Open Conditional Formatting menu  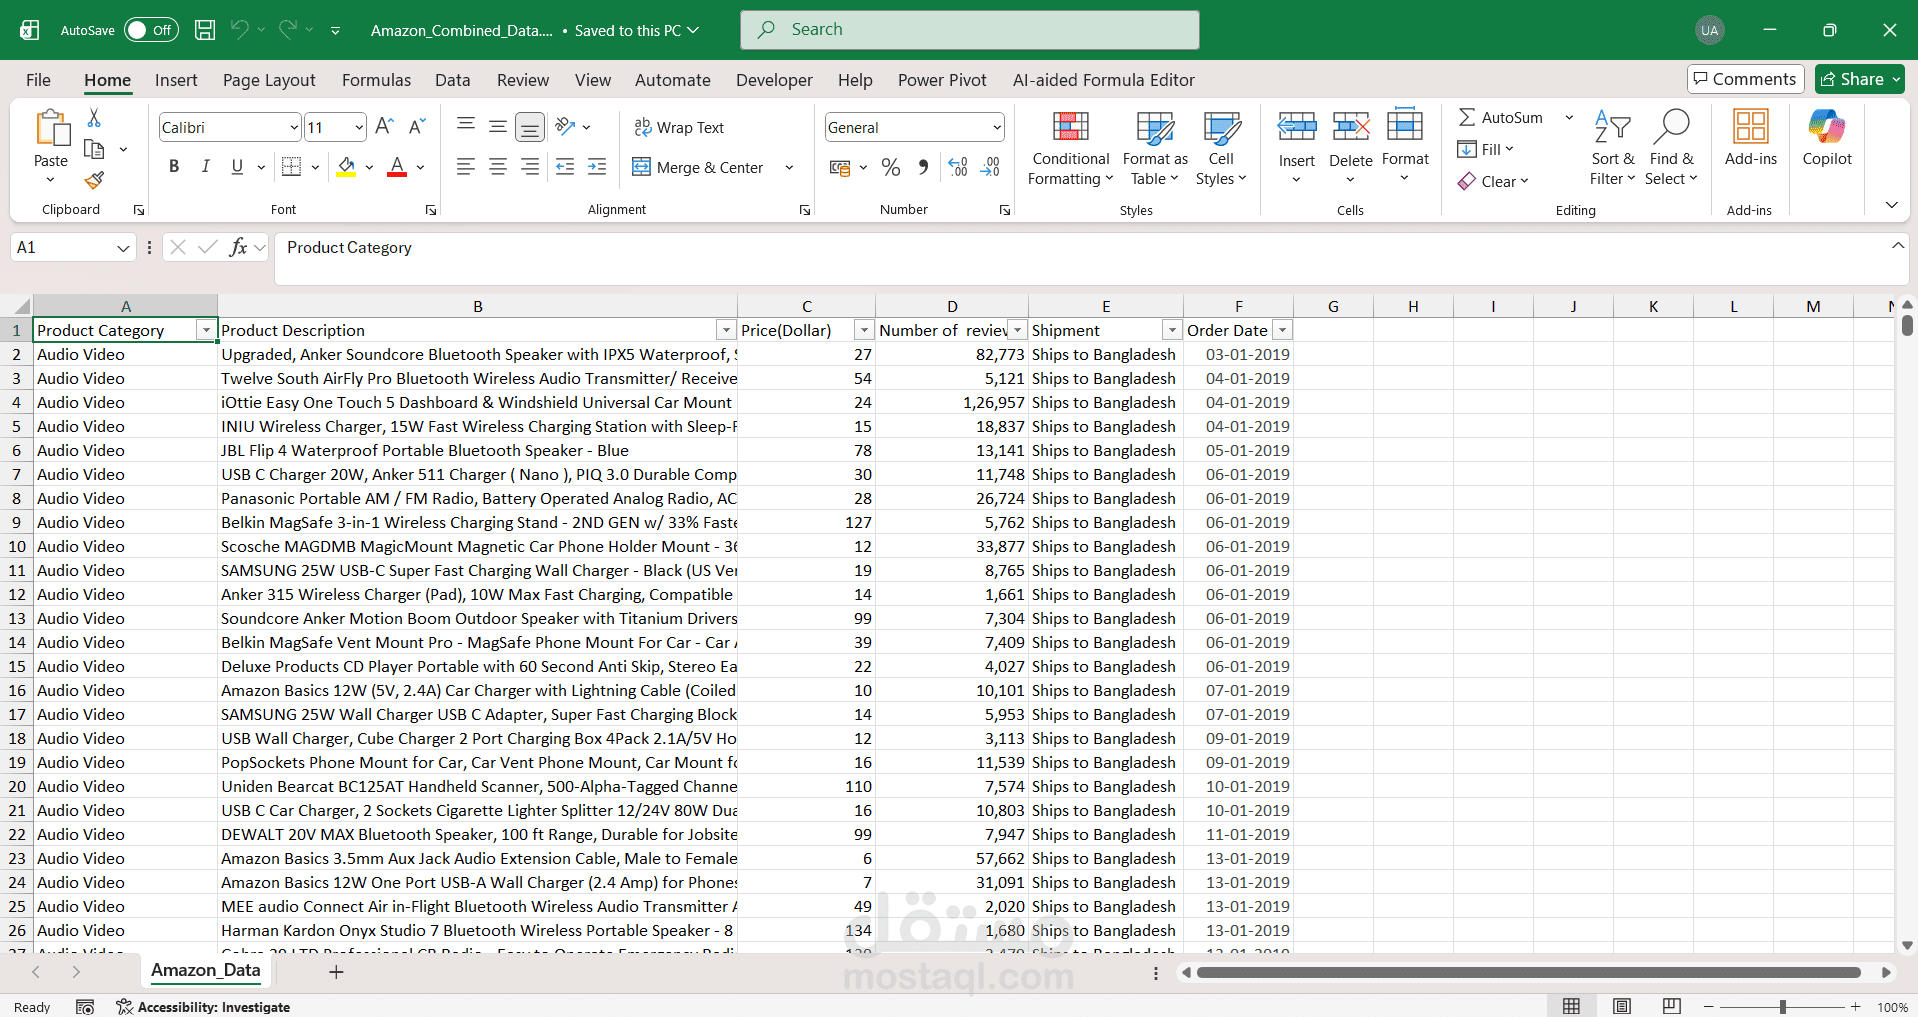click(1070, 148)
